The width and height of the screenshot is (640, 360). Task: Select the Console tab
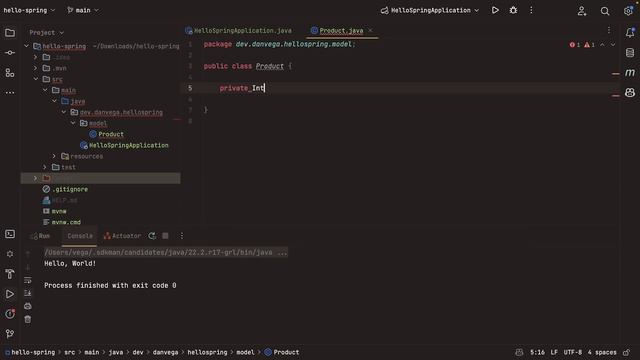(80, 236)
